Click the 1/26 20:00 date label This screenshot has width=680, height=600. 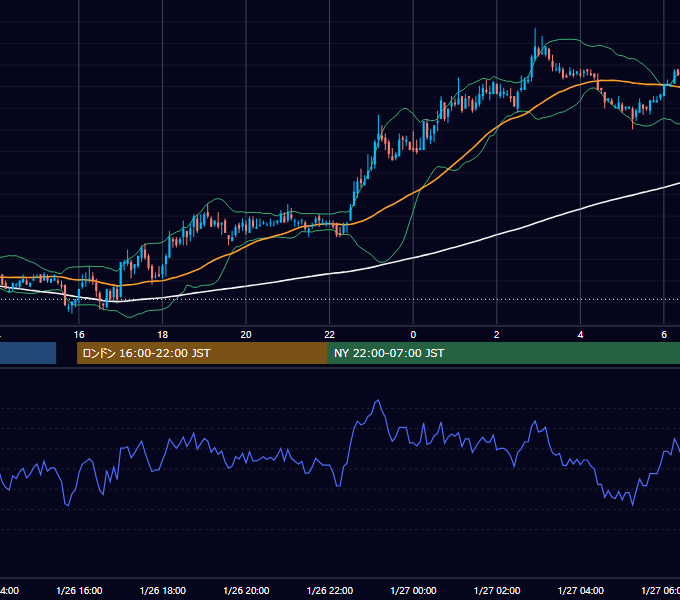click(246, 590)
